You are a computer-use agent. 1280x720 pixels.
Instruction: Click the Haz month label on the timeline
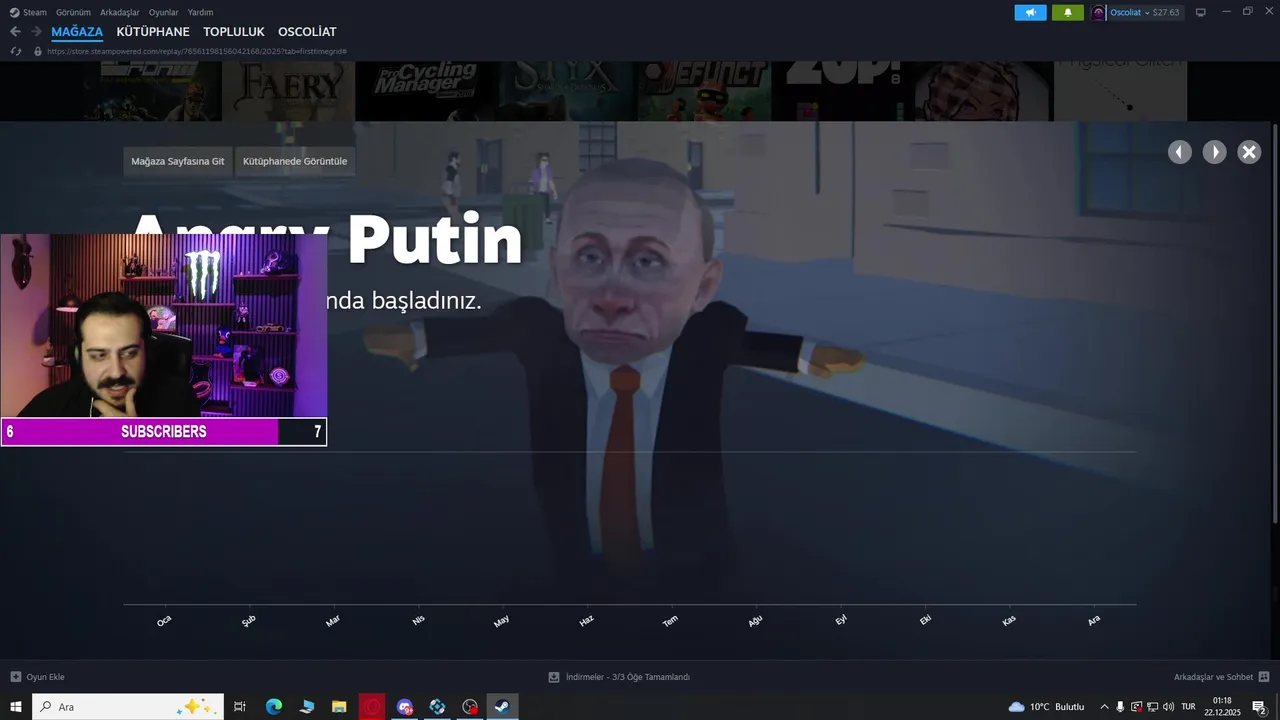[x=586, y=621]
